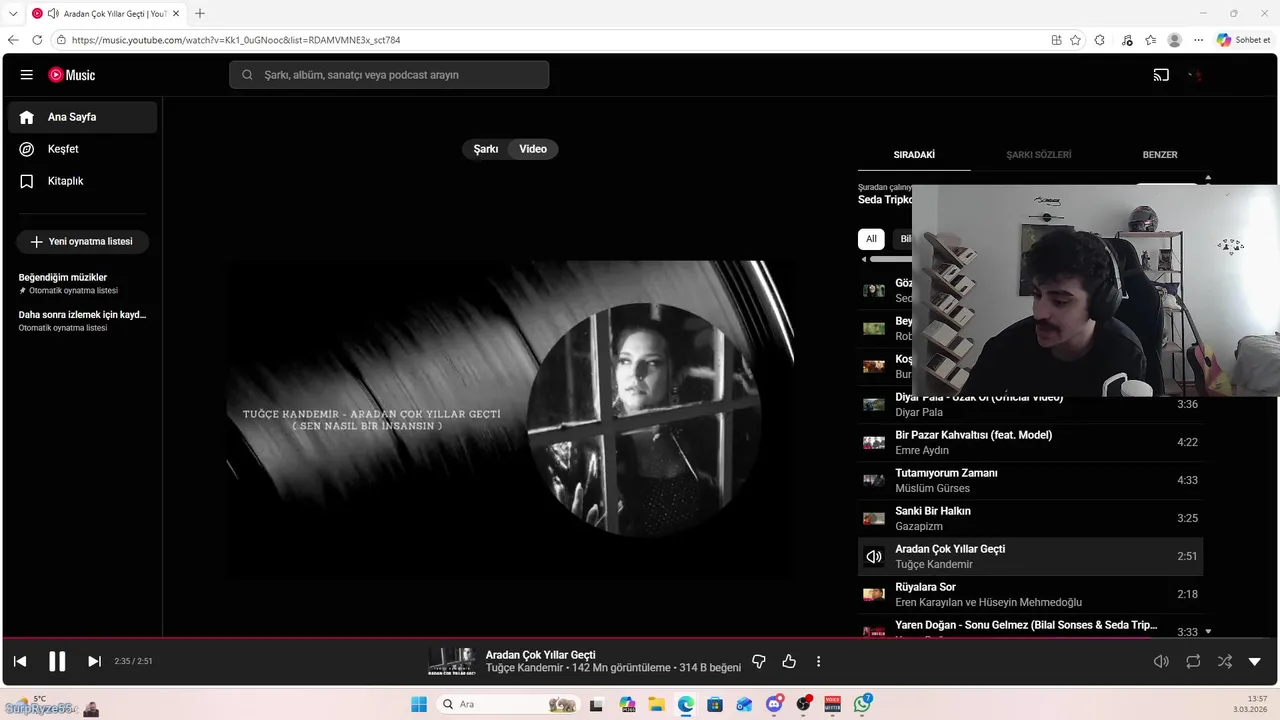The height and width of the screenshot is (720, 1280).
Task: Create a Yeni oynatma listesi
Action: point(82,241)
